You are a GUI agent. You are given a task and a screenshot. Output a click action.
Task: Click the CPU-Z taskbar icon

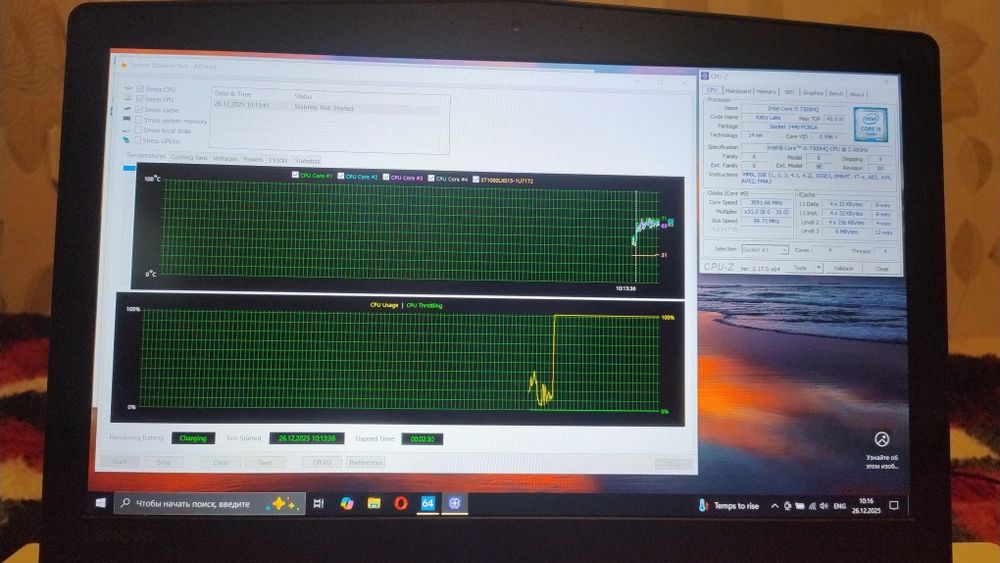point(454,503)
